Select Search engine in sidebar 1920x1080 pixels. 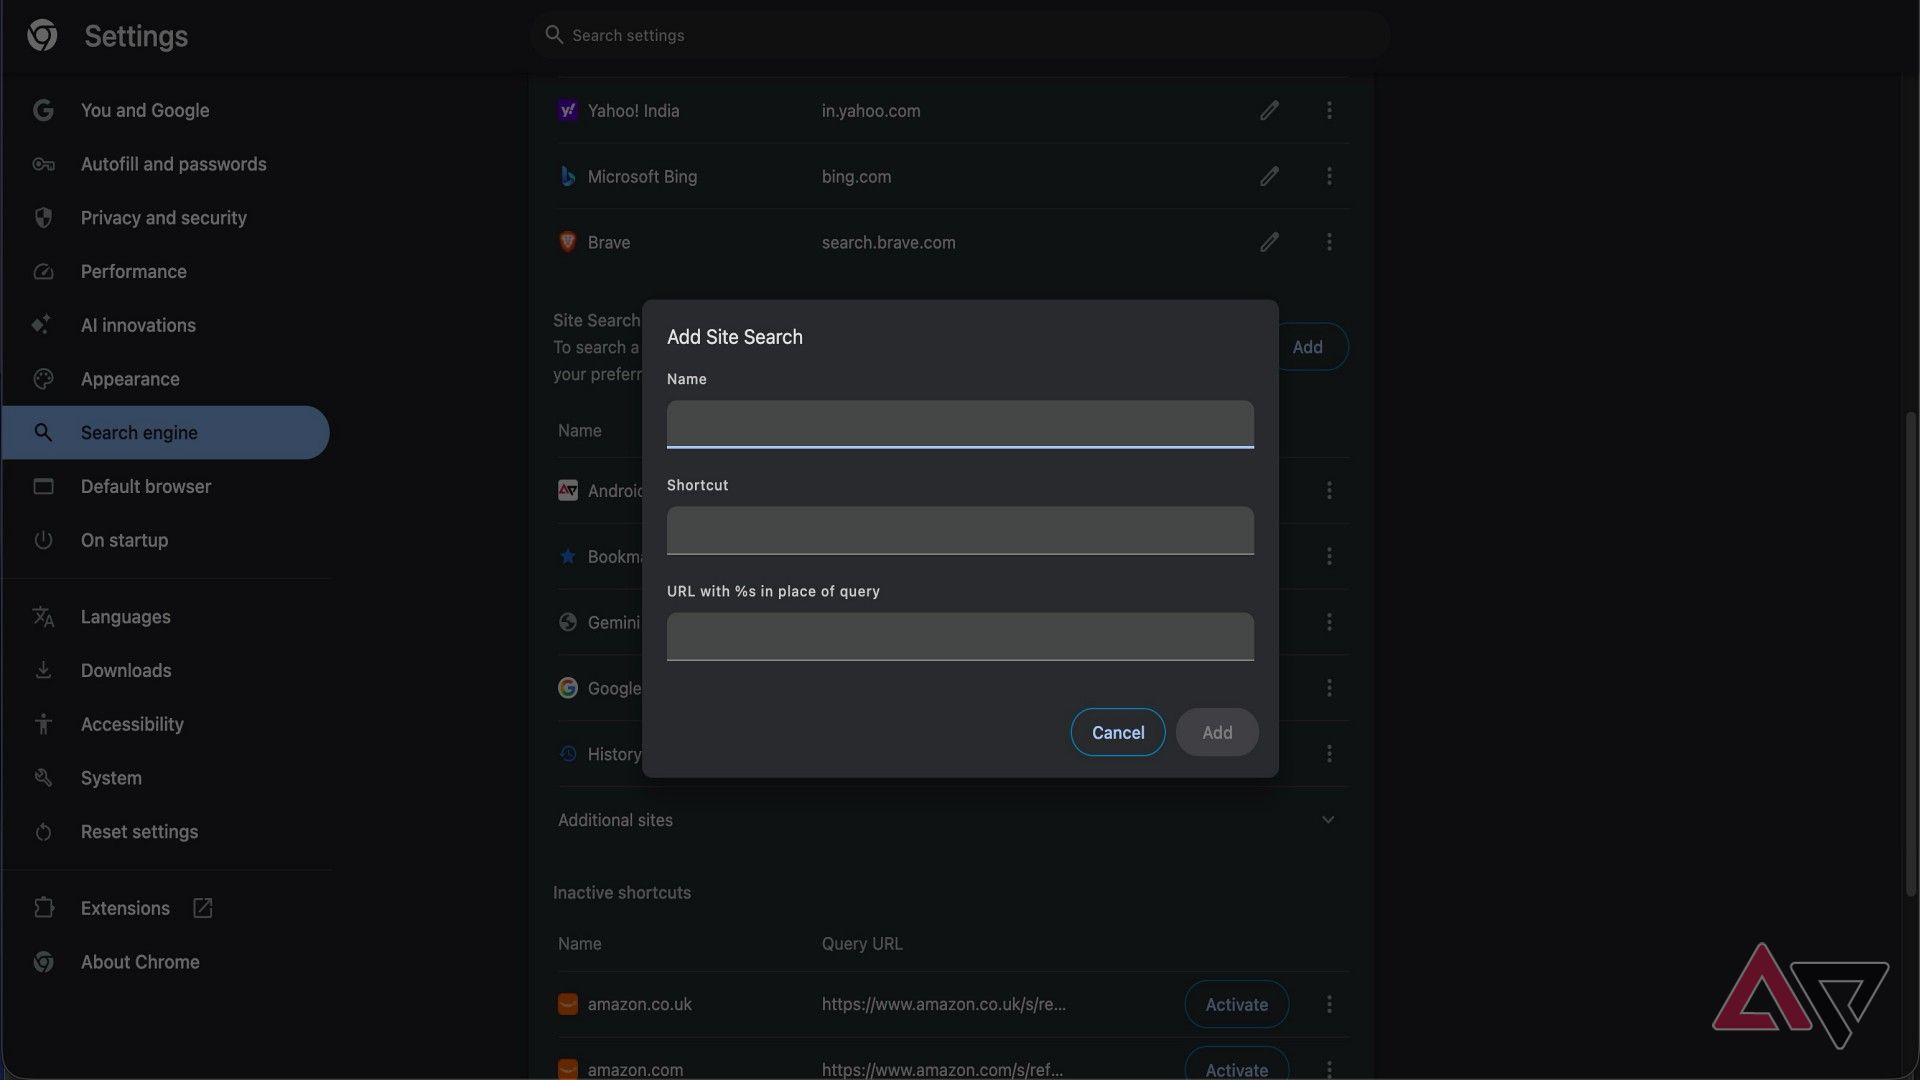166,433
